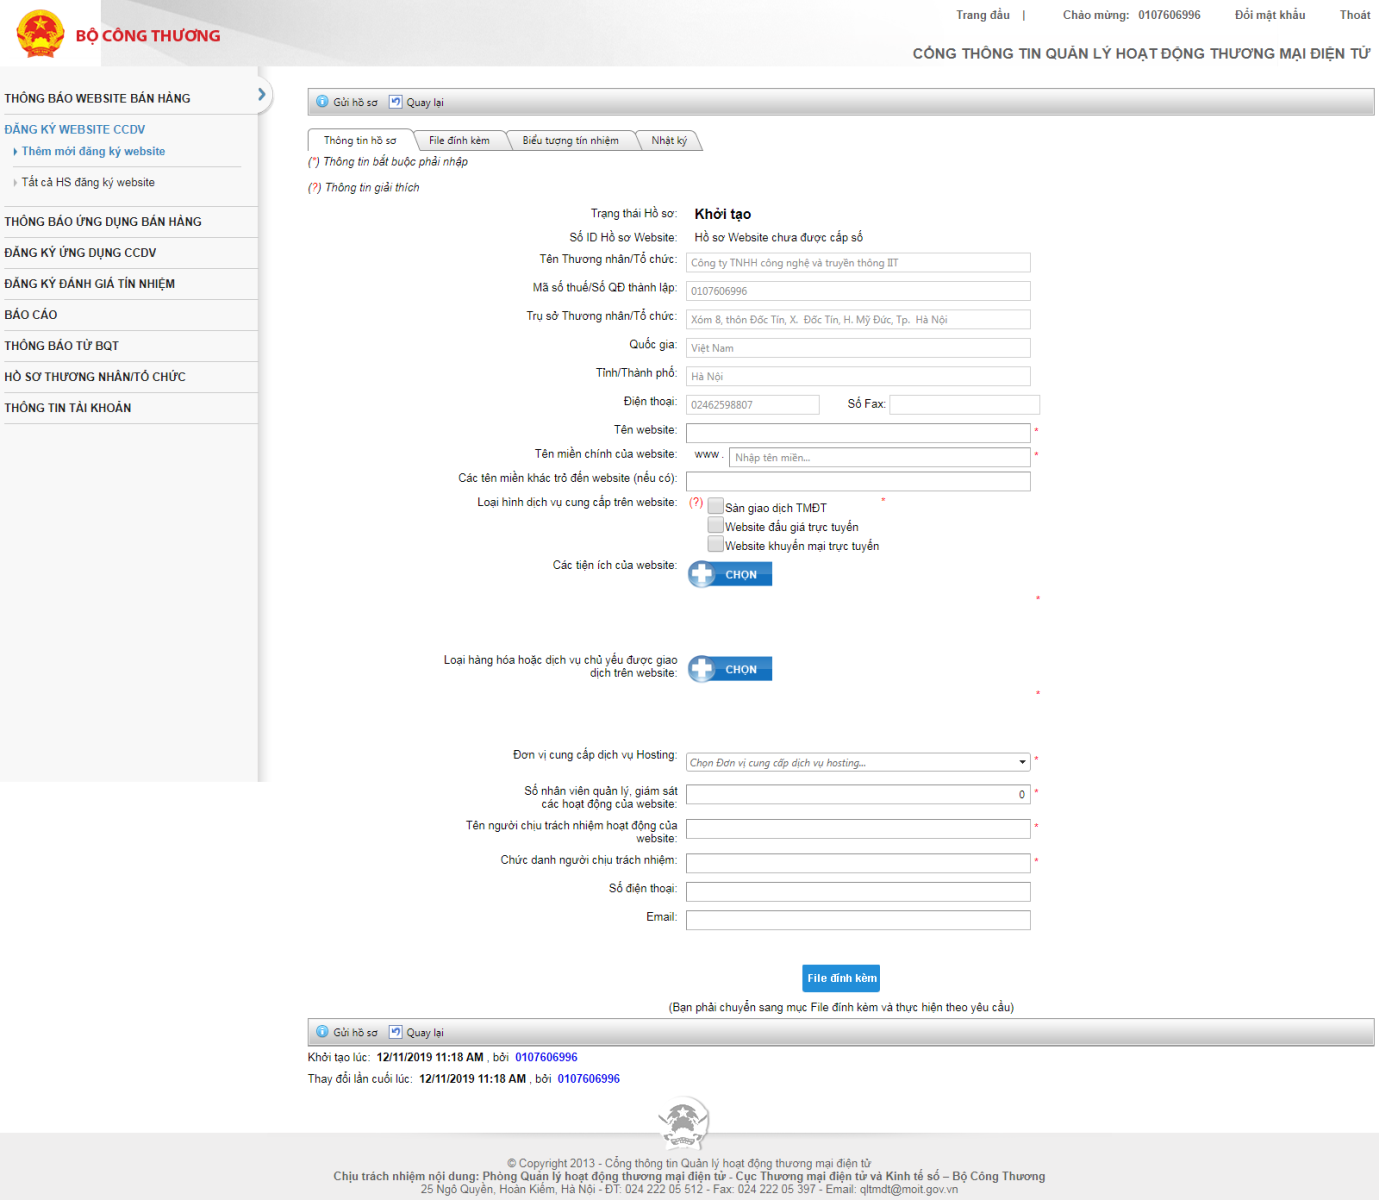The height and width of the screenshot is (1200, 1379).
Task: Click the Bộ Công Thương emblem logo
Action: click(x=40, y=34)
